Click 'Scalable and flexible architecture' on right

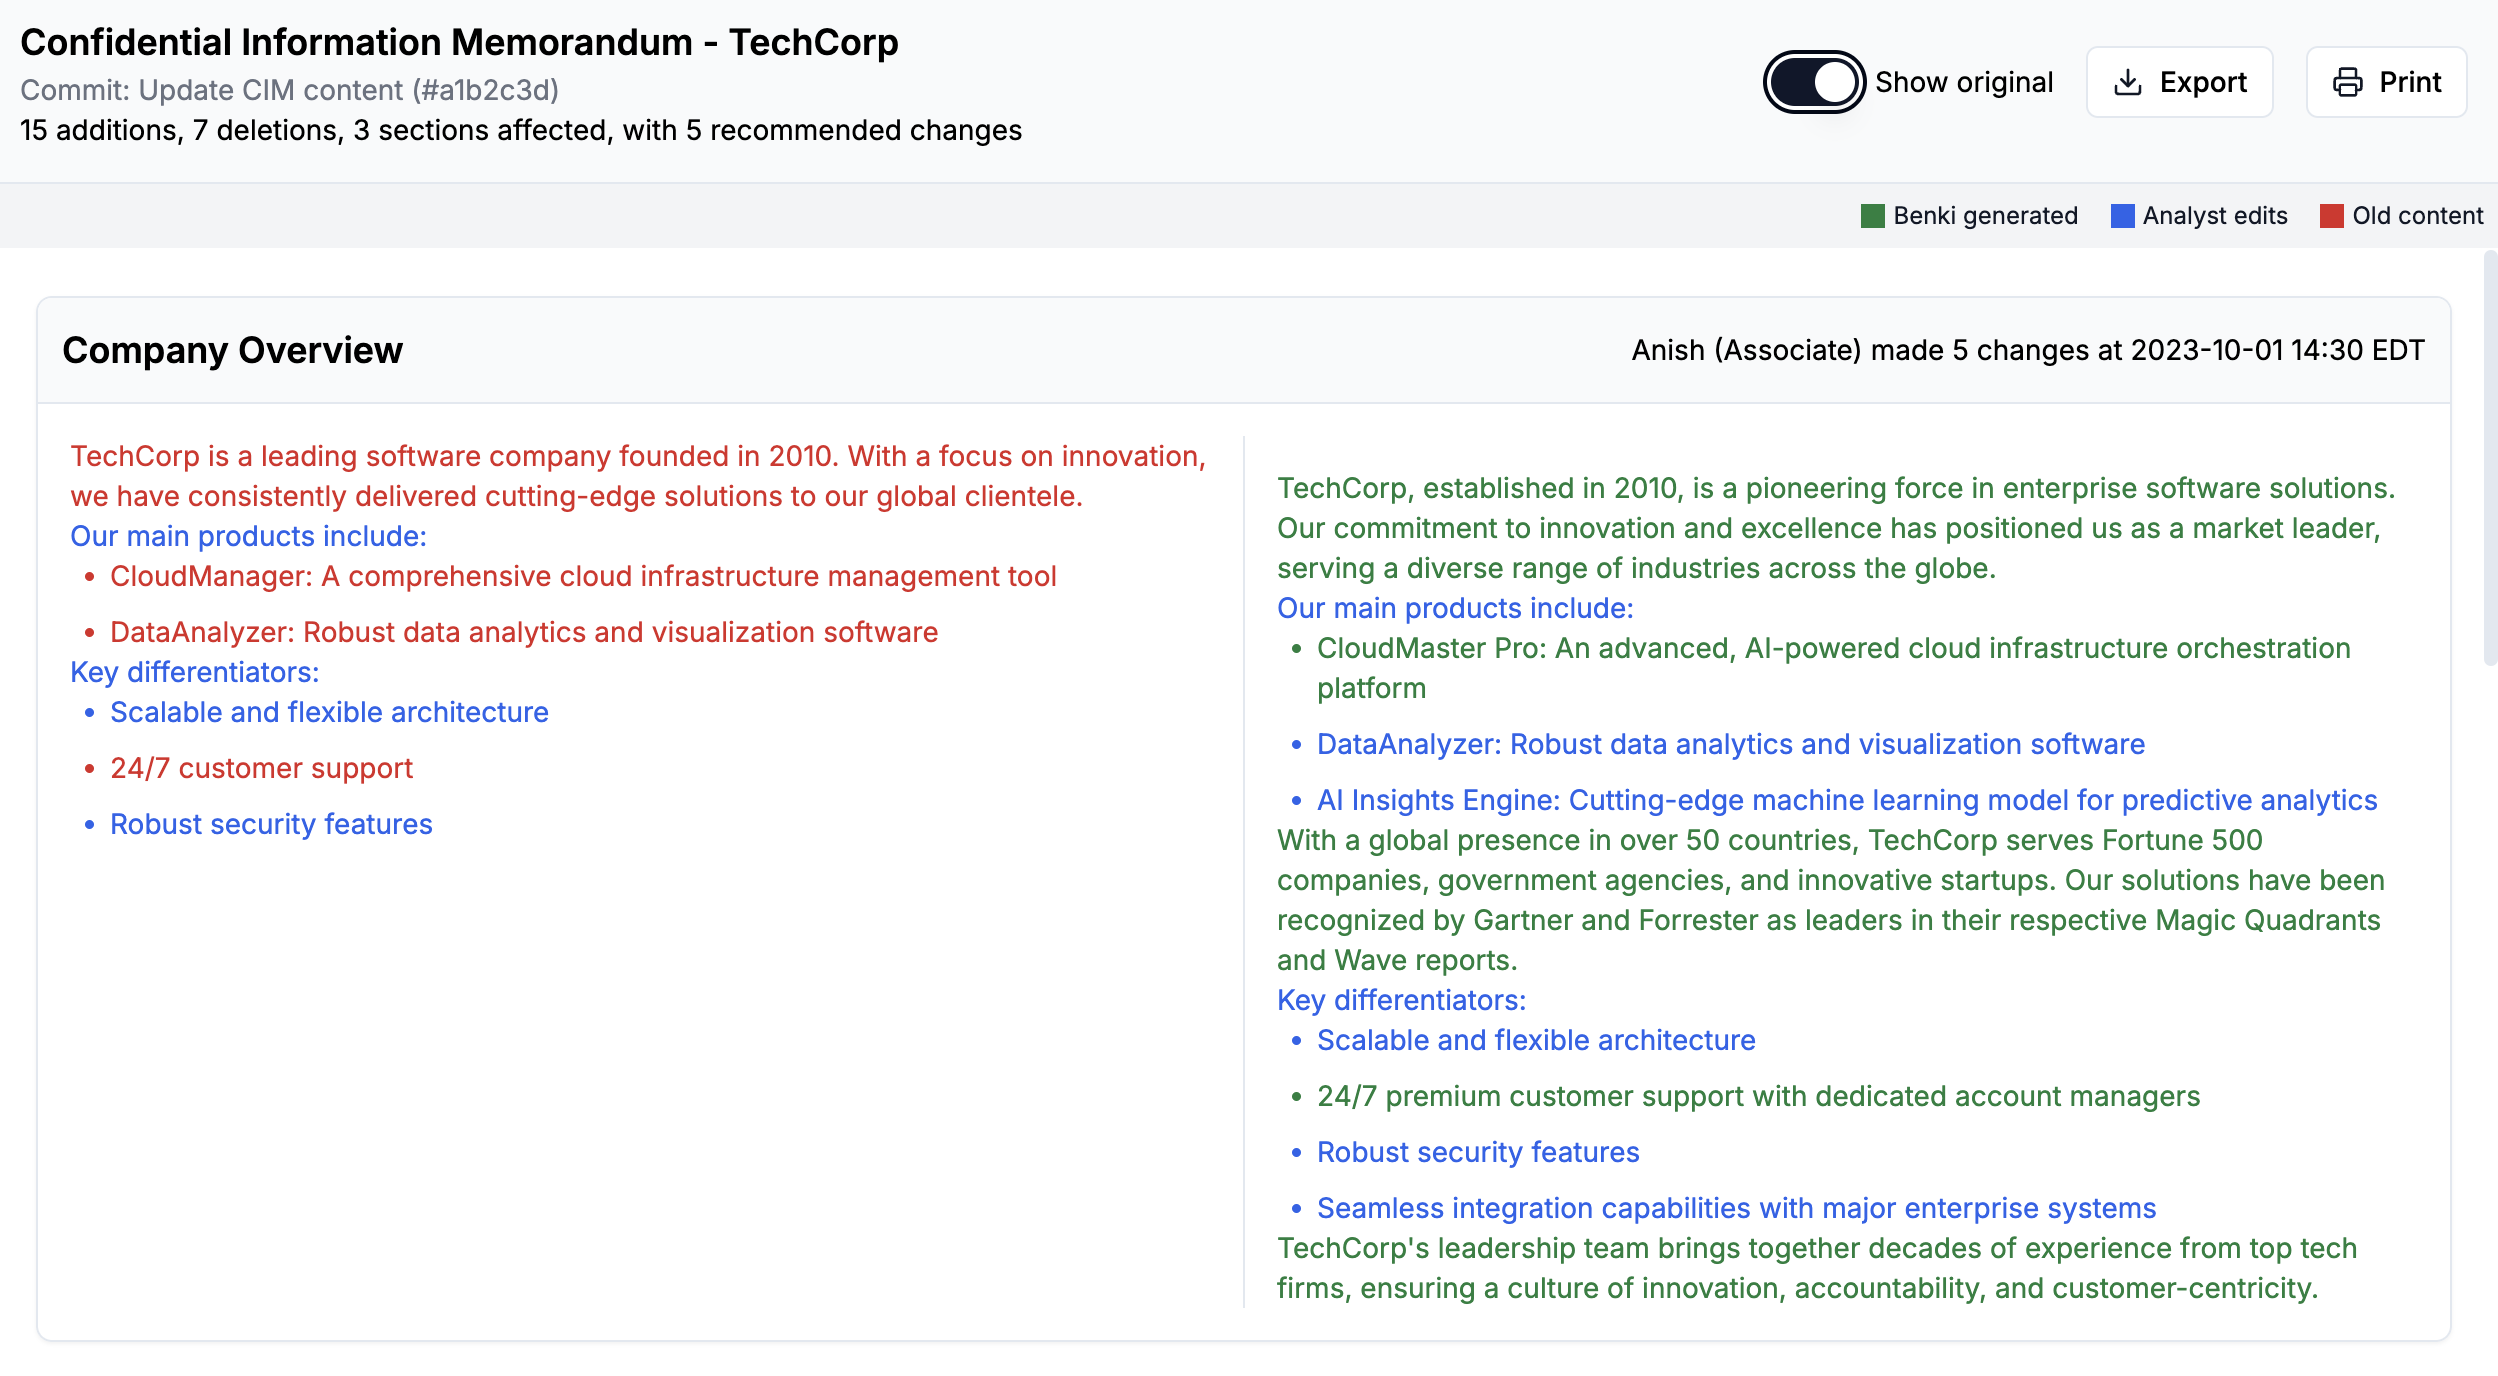(1536, 1040)
